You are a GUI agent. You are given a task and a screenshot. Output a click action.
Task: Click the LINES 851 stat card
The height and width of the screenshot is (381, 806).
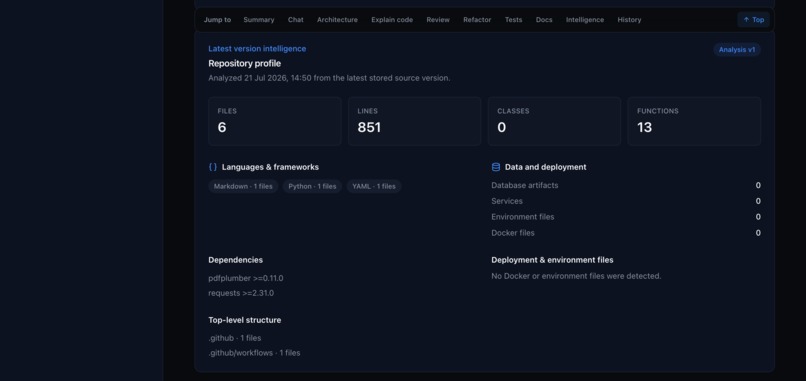click(414, 121)
